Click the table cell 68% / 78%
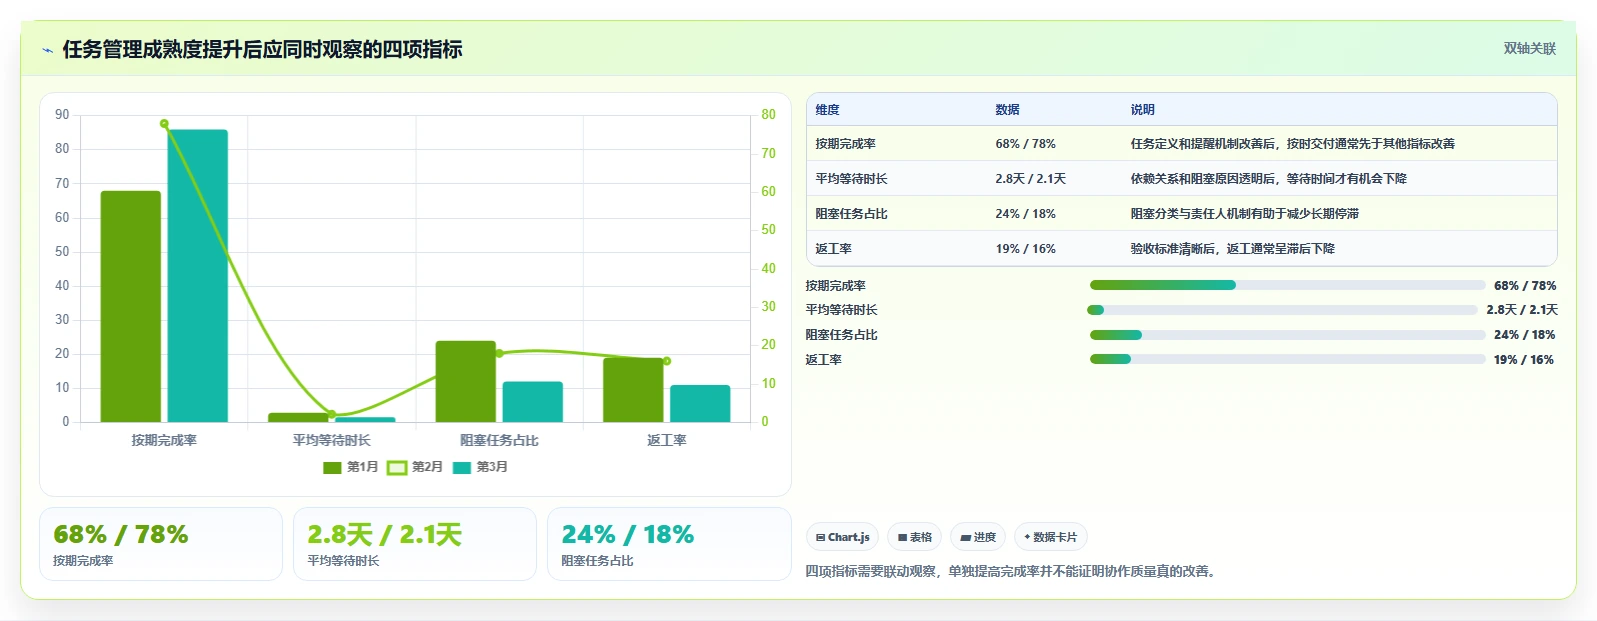Image resolution: width=1597 pixels, height=621 pixels. tap(1025, 144)
